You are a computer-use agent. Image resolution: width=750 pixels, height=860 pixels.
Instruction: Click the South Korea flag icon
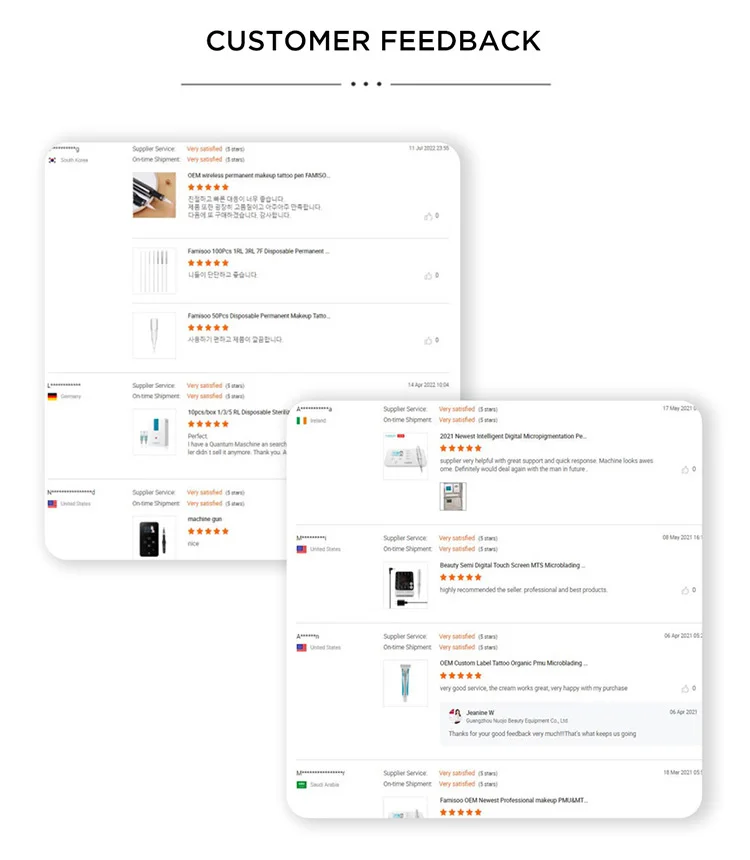point(52,160)
